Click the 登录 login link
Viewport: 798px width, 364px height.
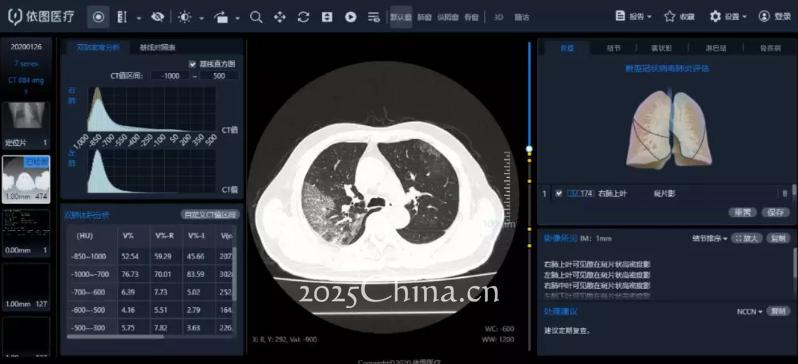click(x=775, y=16)
